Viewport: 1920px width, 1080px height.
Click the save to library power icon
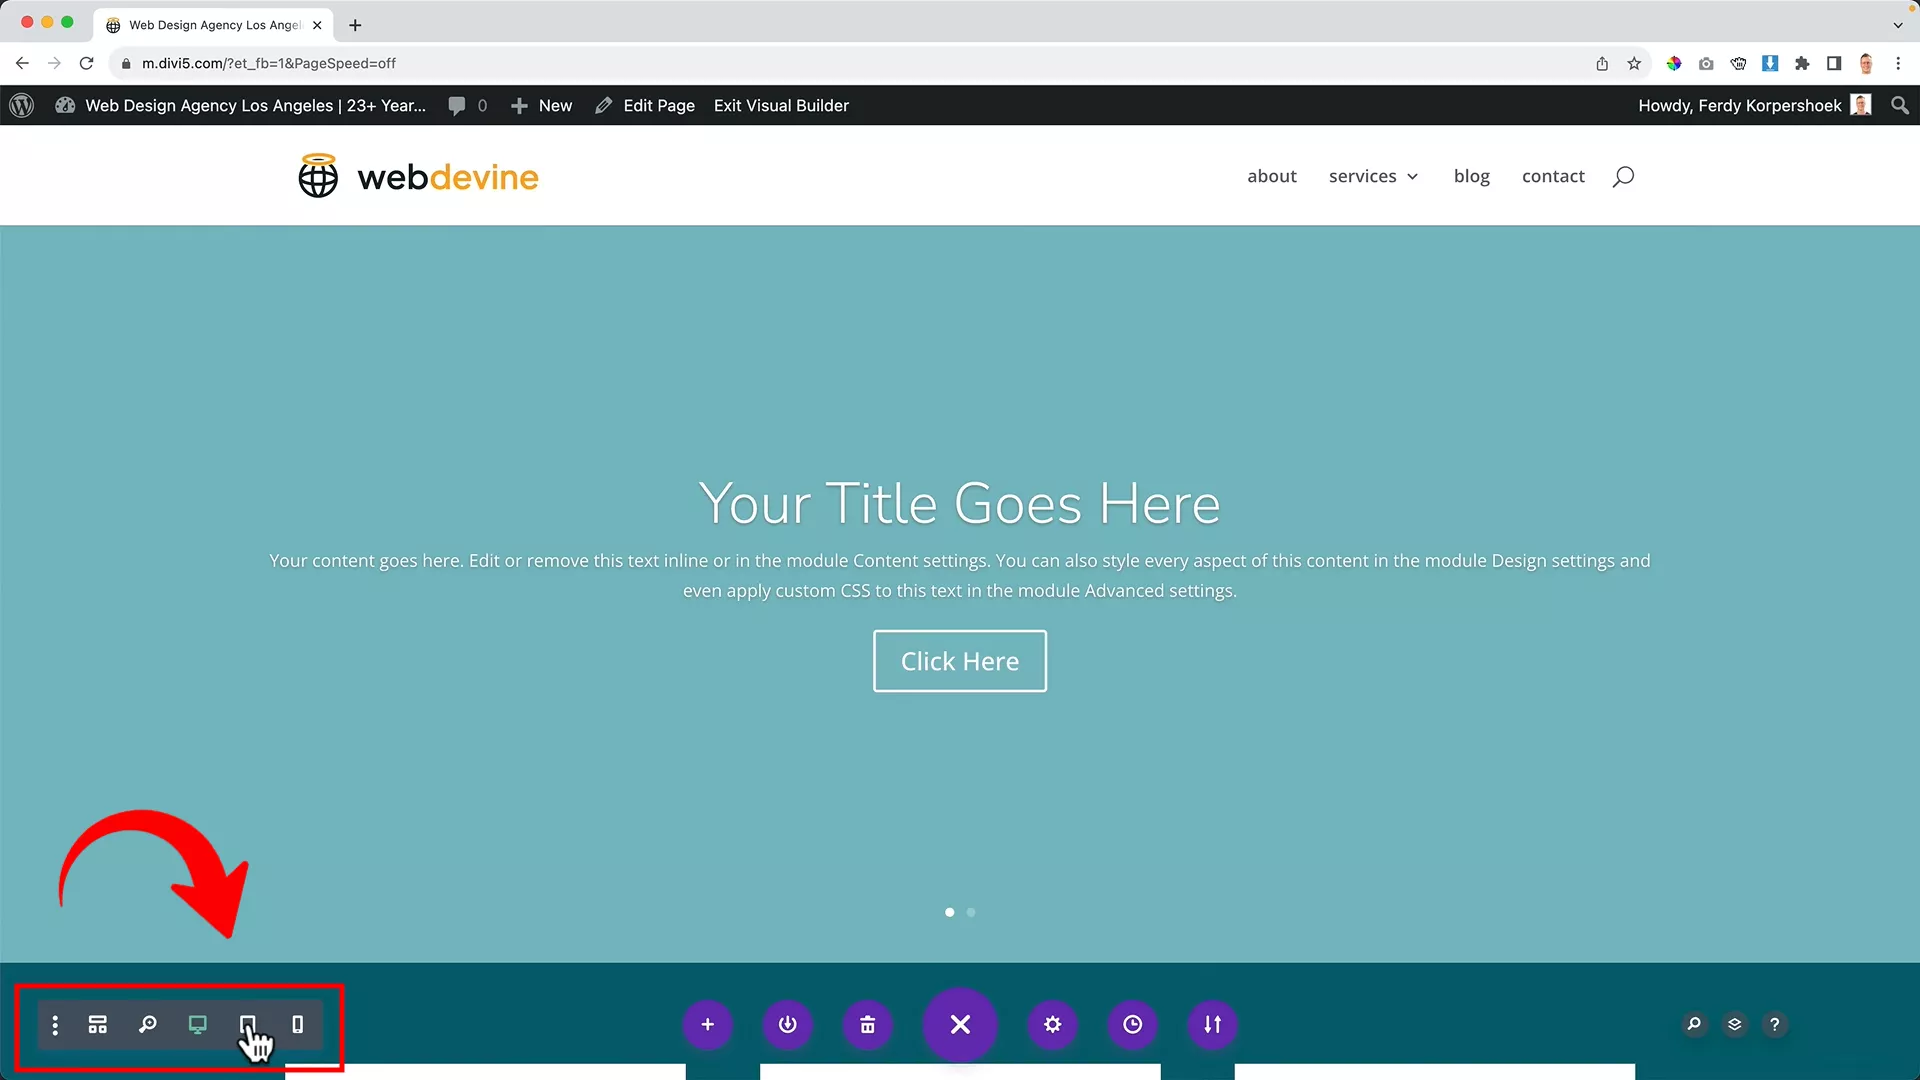click(x=787, y=1024)
